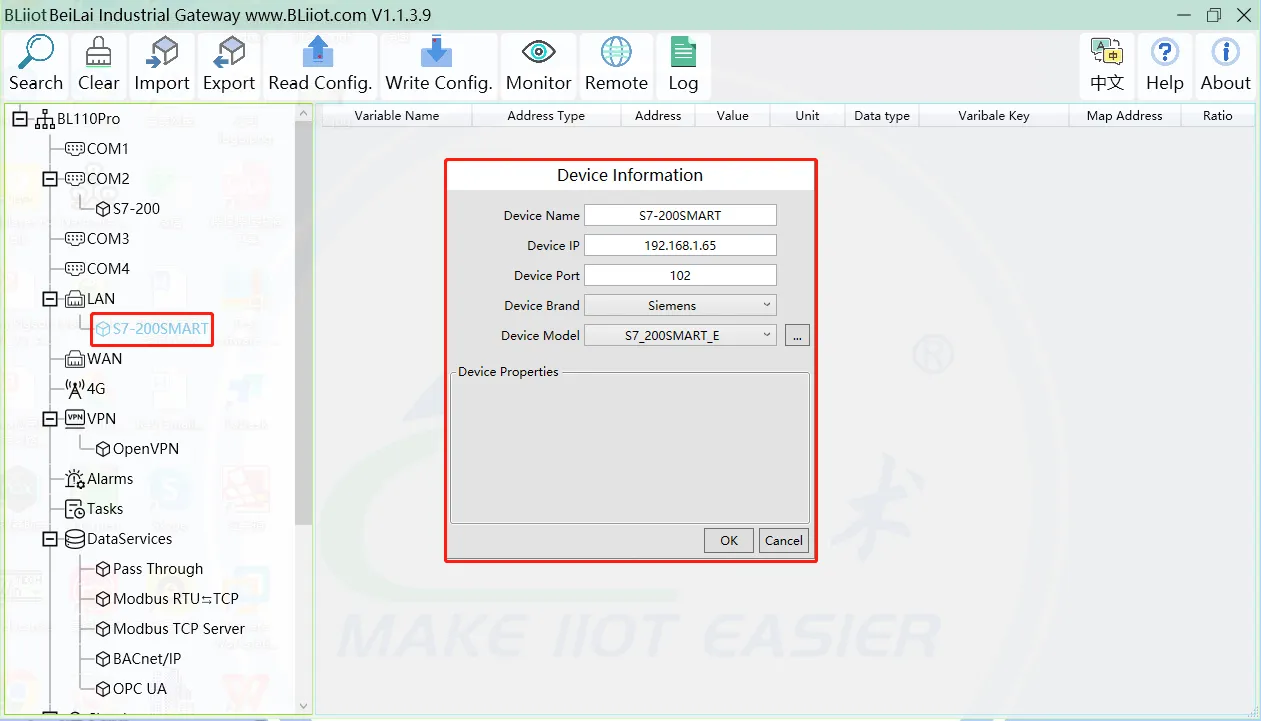1261x721 pixels.
Task: Click the Search magnifier toolbar icon
Action: click(x=36, y=52)
